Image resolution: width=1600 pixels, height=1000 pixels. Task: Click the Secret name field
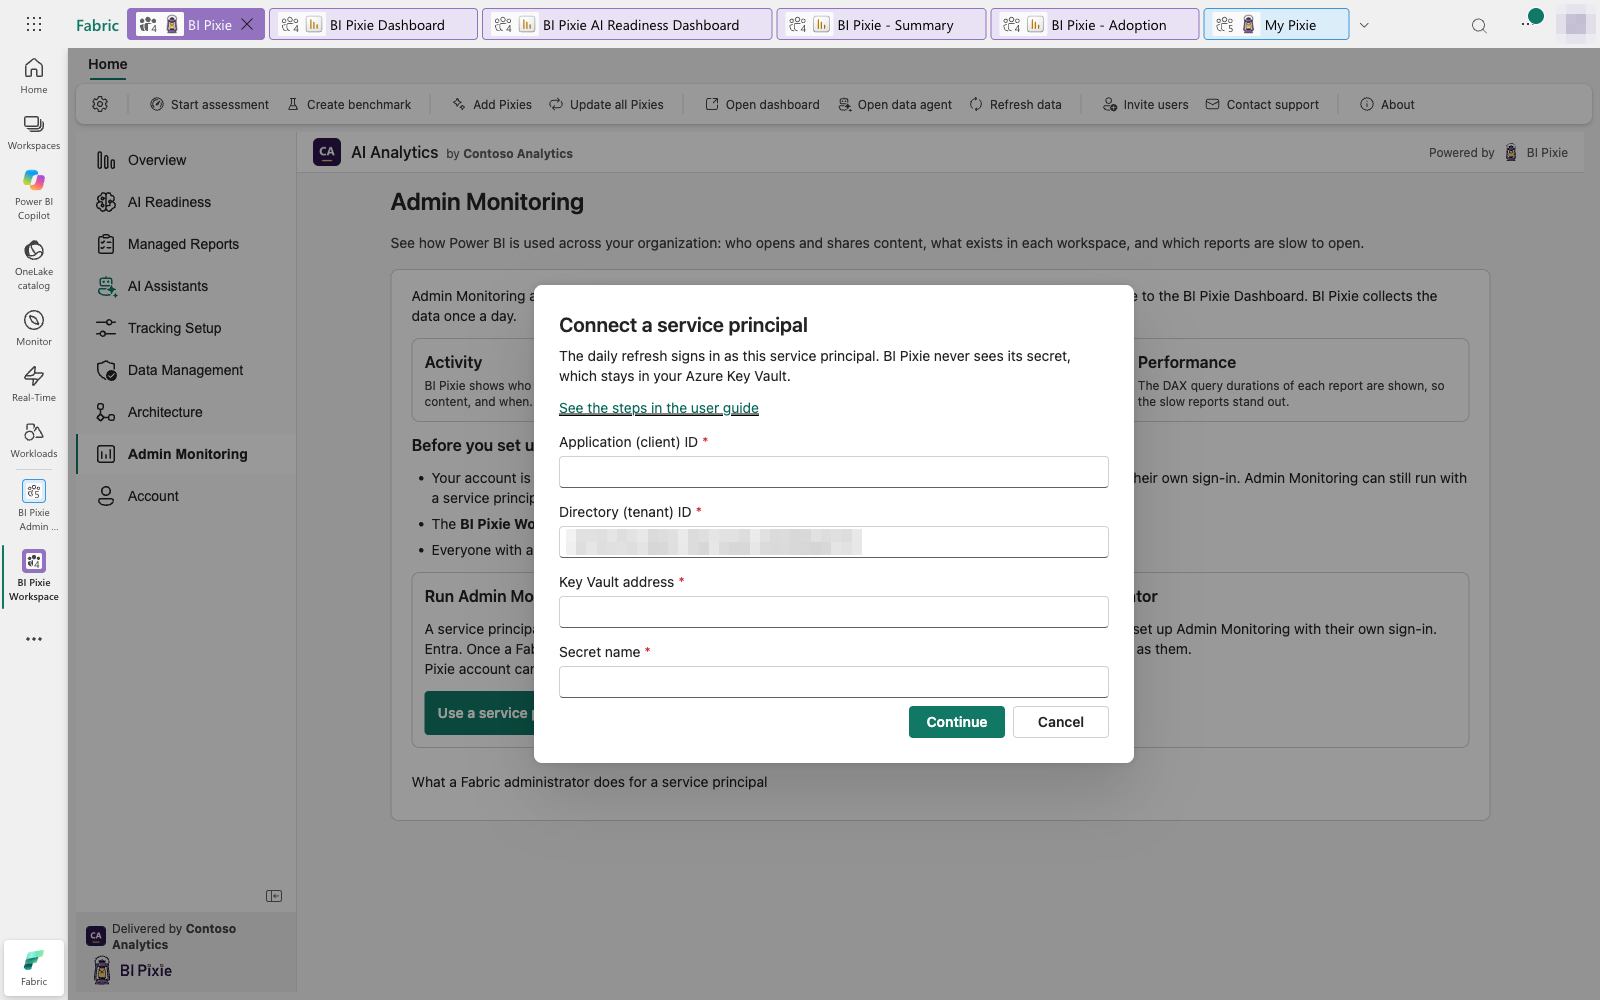coord(834,682)
